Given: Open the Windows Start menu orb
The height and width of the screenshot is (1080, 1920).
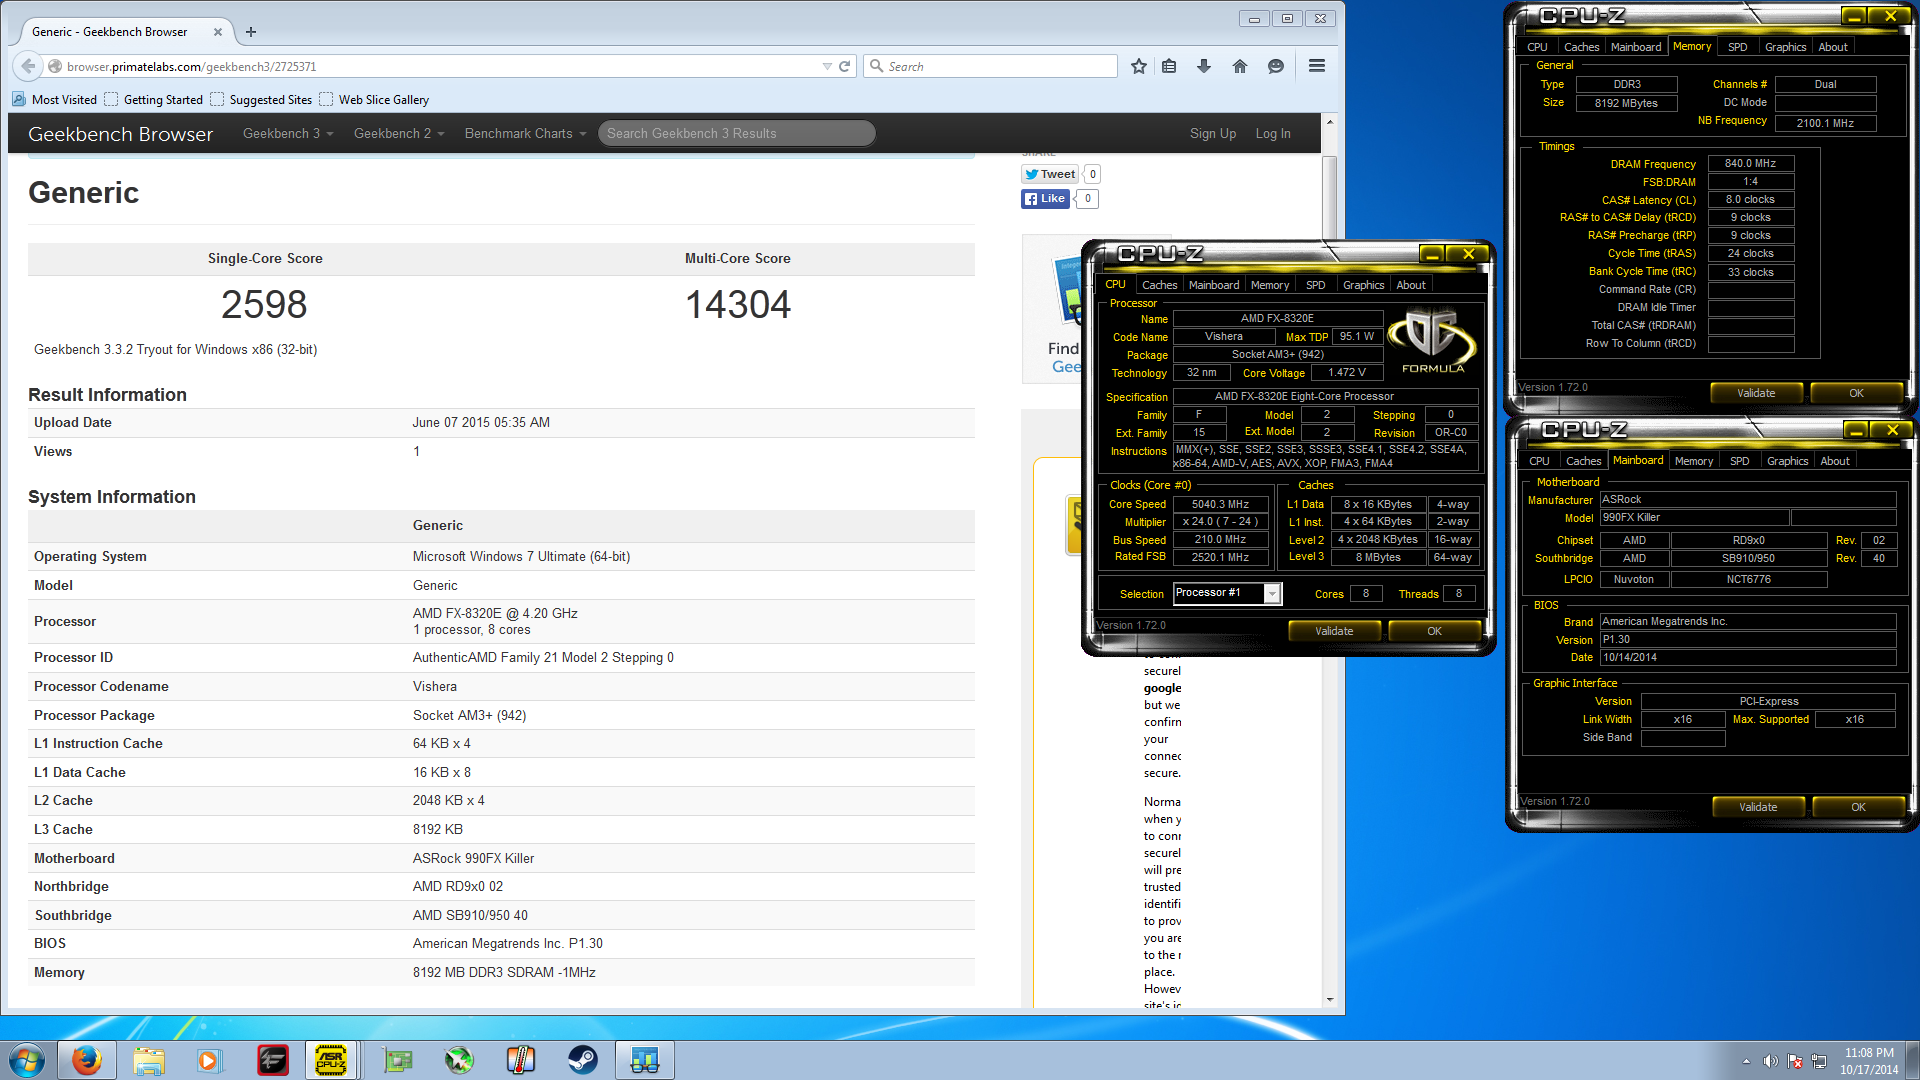Looking at the screenshot, I should tap(27, 1060).
